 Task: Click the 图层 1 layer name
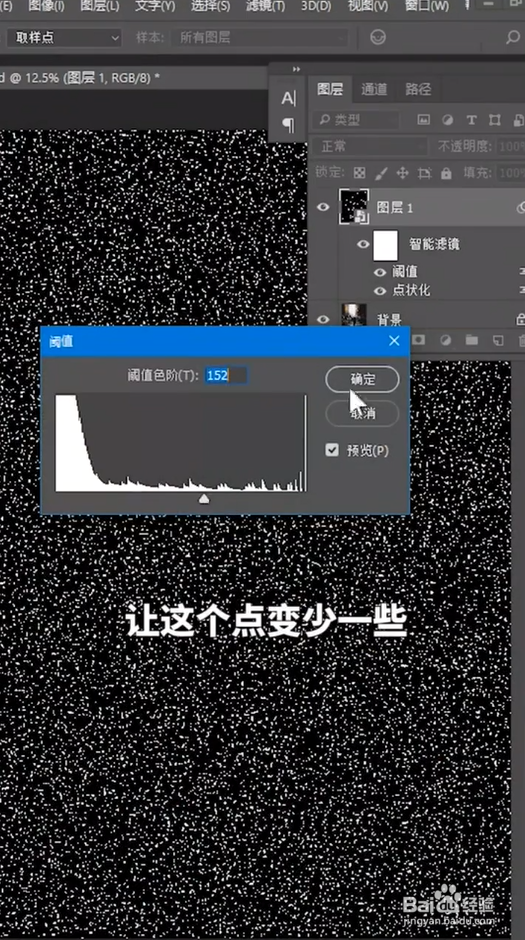[394, 207]
